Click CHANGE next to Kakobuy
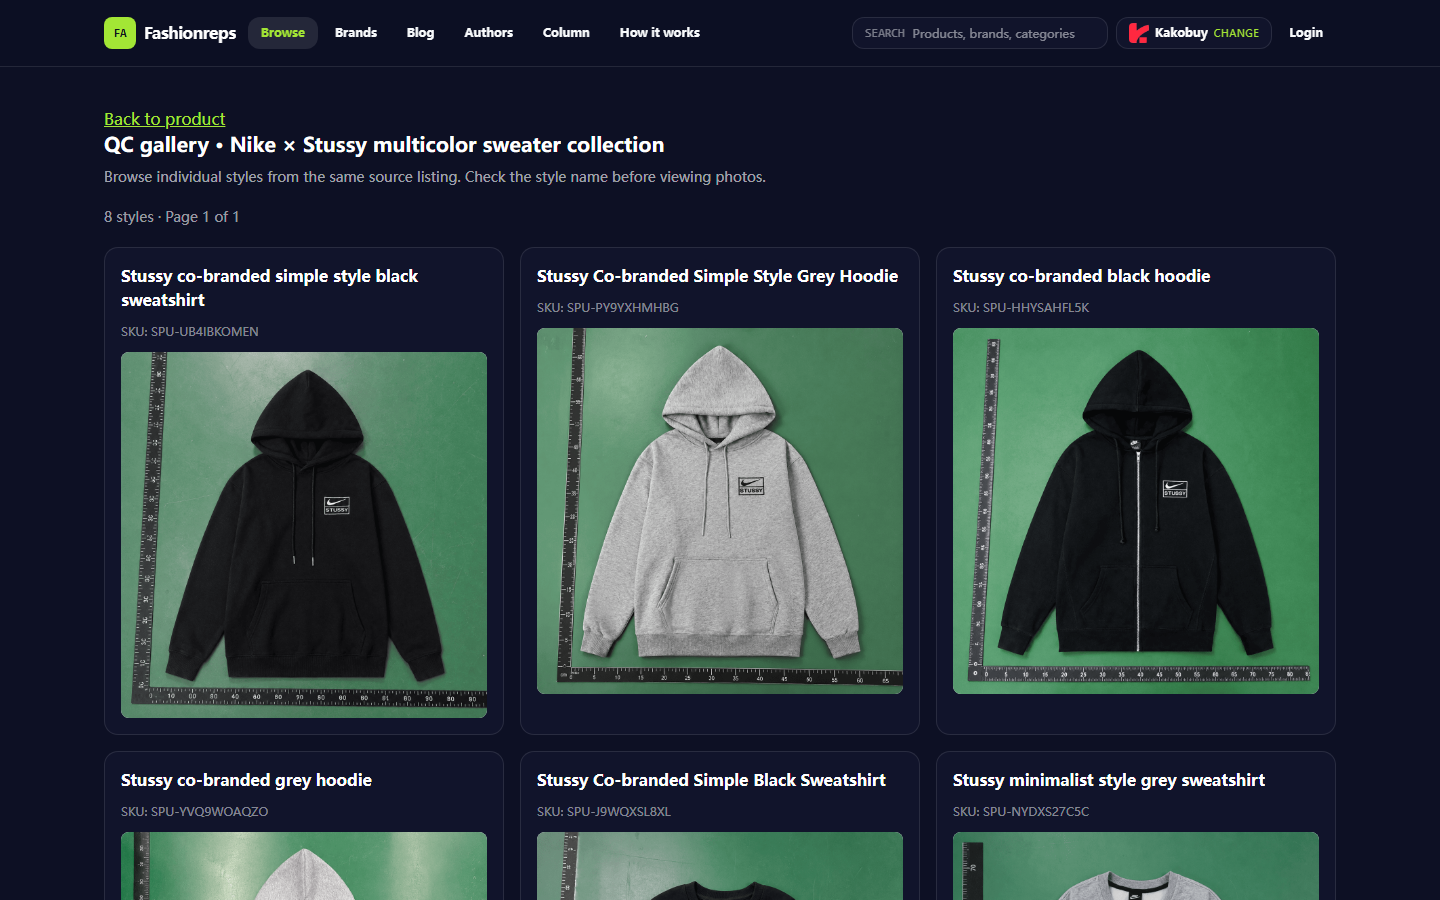This screenshot has height=900, width=1440. click(x=1236, y=33)
